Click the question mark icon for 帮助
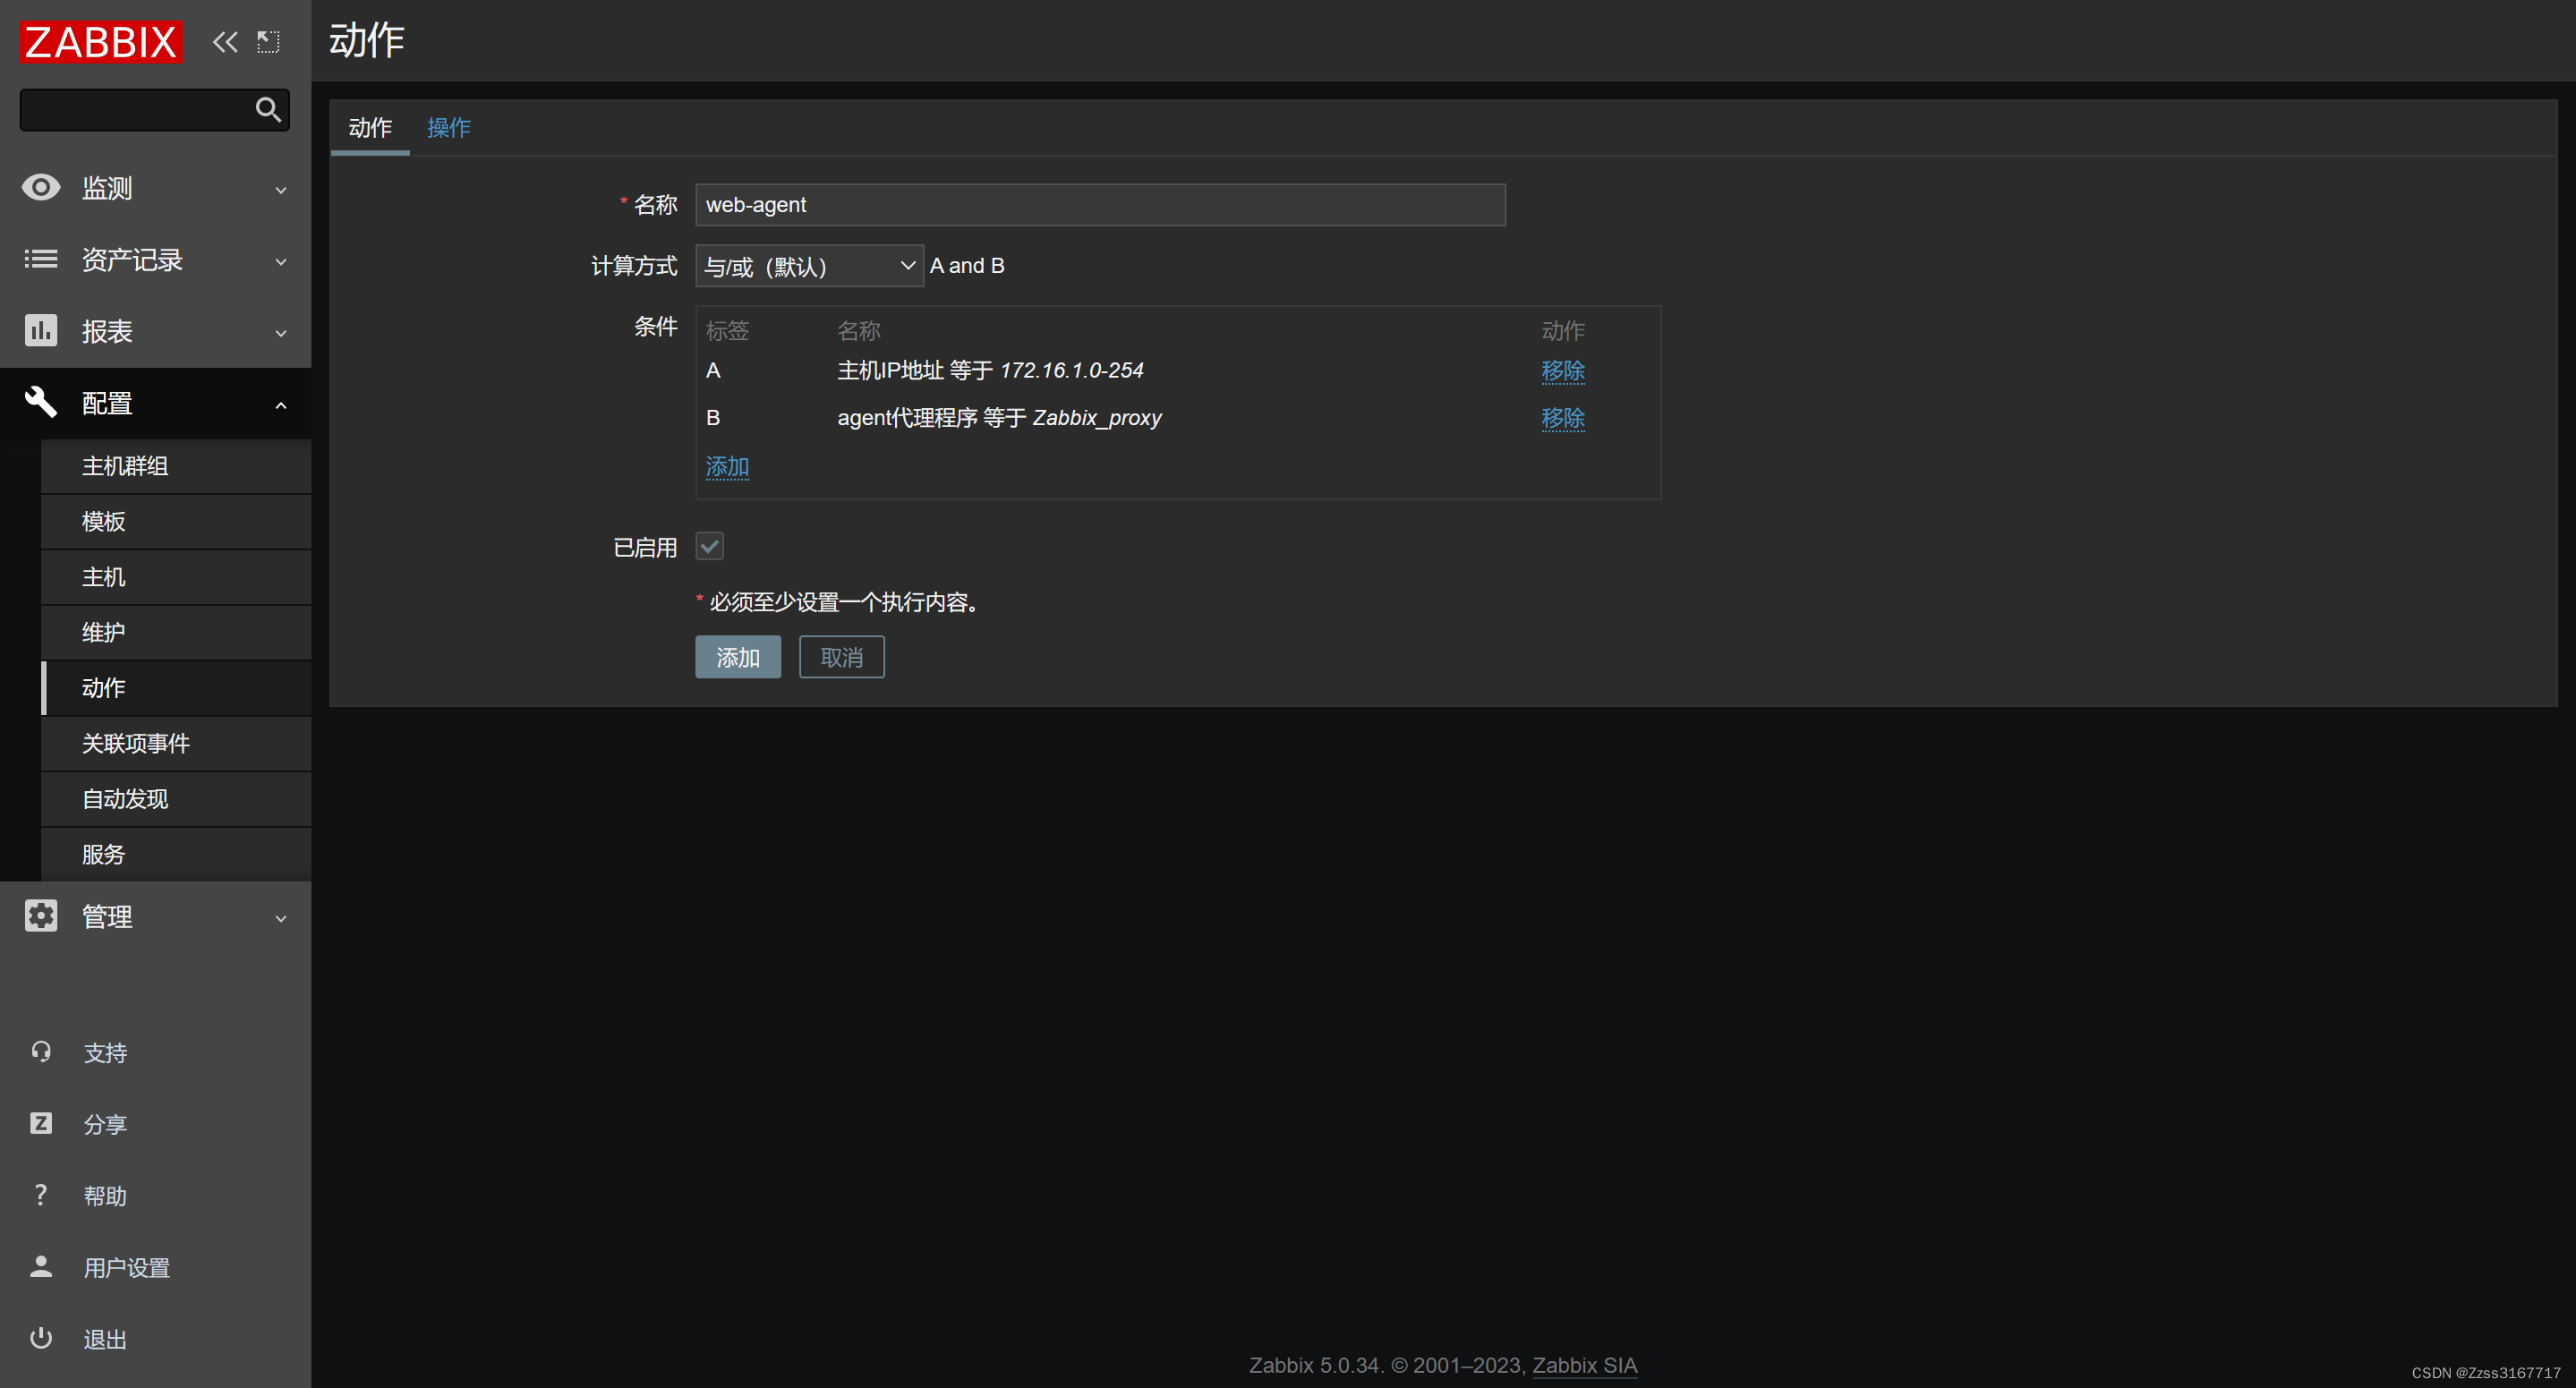The width and height of the screenshot is (2576, 1388). click(41, 1195)
